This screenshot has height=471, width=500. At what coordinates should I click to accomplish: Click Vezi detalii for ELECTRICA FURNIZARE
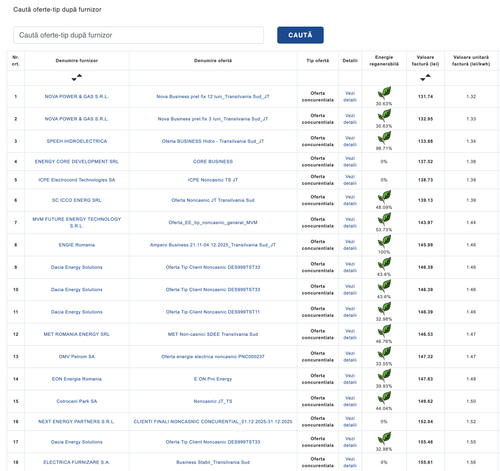point(350,462)
